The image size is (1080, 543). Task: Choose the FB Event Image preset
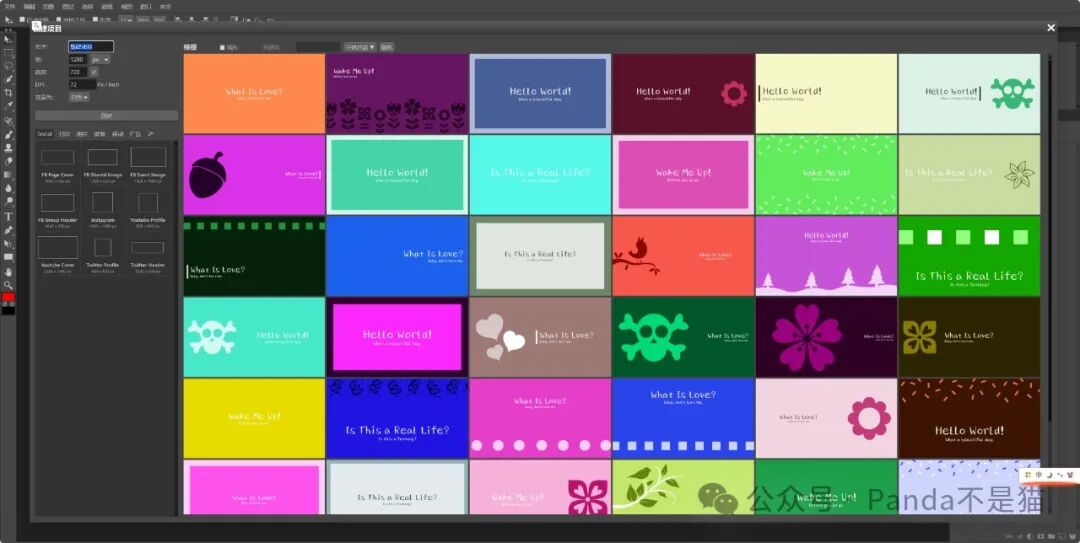pyautogui.click(x=148, y=164)
